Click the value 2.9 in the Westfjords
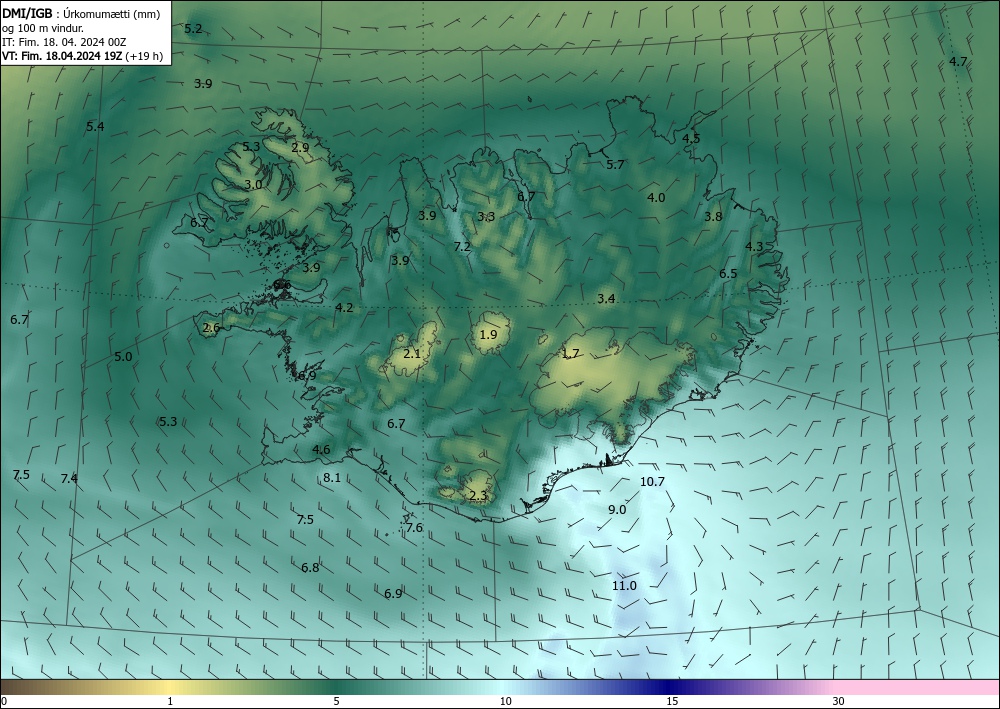Screen dimensions: 1000x709 pos(300,147)
